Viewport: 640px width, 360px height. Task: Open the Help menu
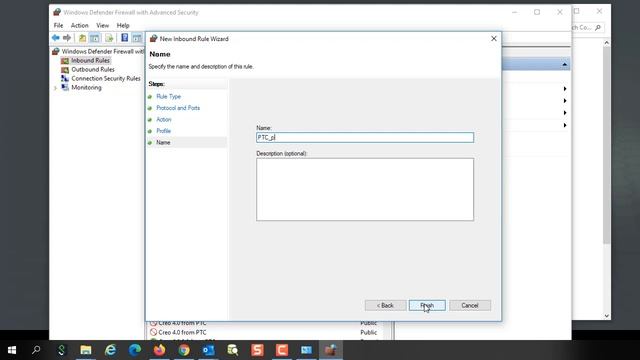coord(123,25)
